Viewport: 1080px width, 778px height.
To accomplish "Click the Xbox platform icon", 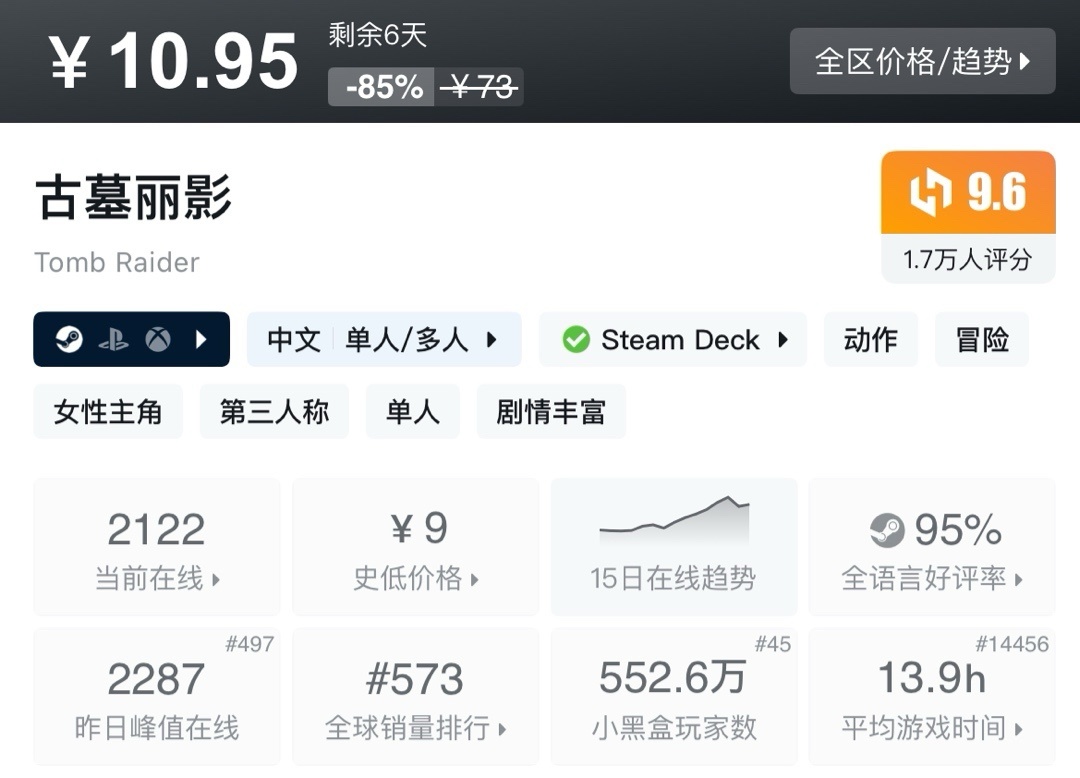I will [x=157, y=340].
